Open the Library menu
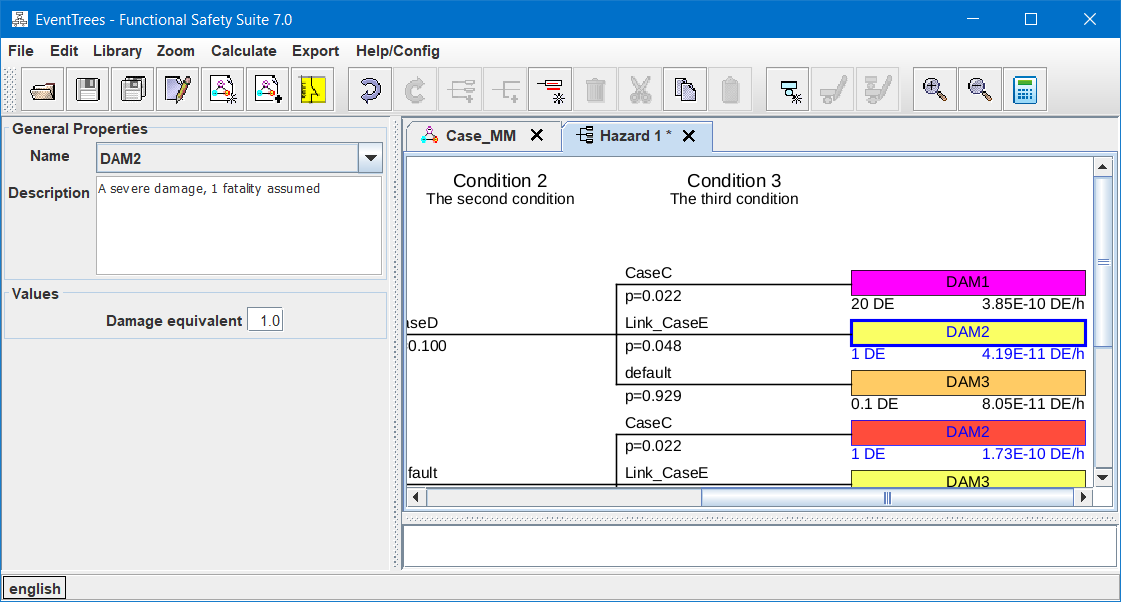Screen dimensions: 1121x602 [117, 51]
